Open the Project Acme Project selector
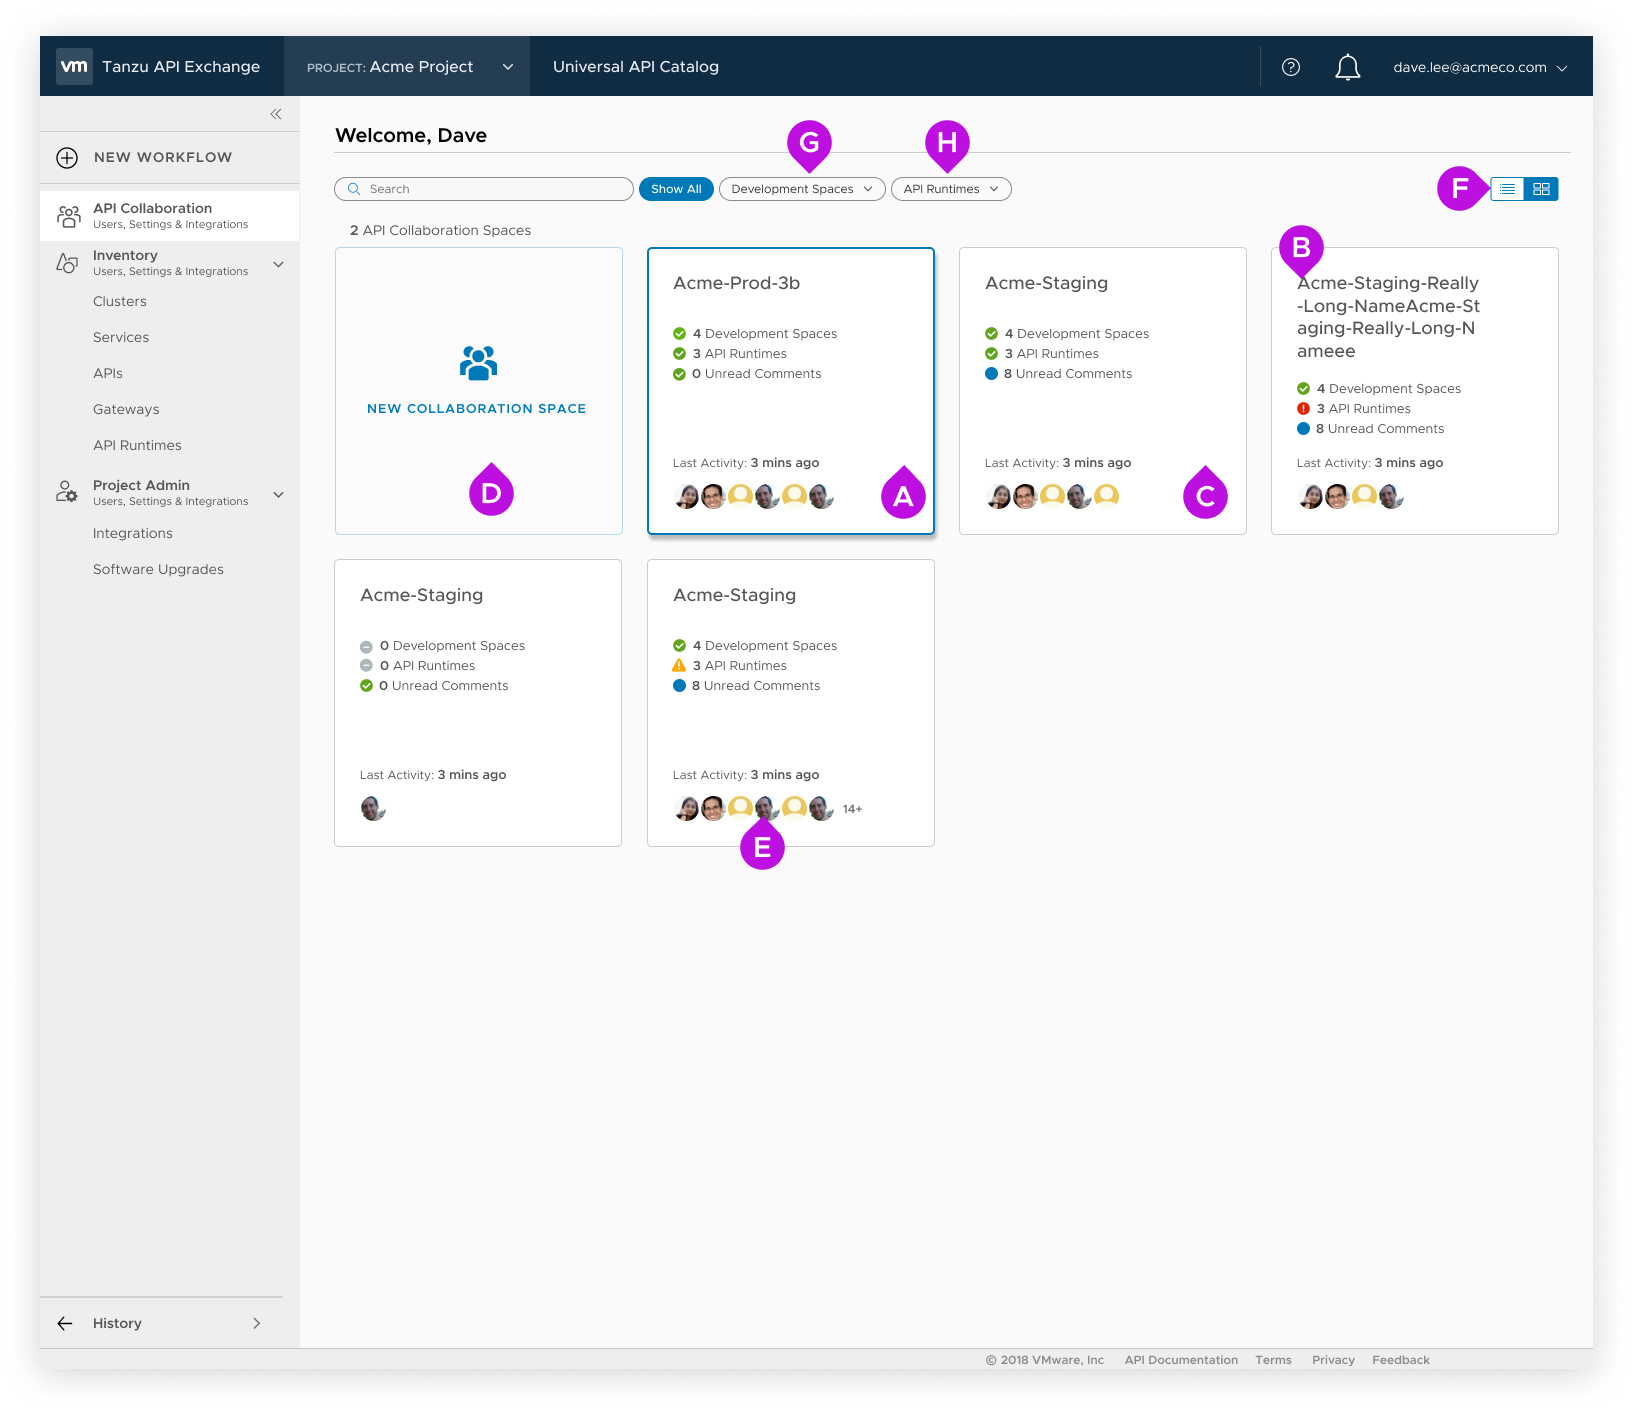This screenshot has height=1413, width=1633. coord(407,67)
